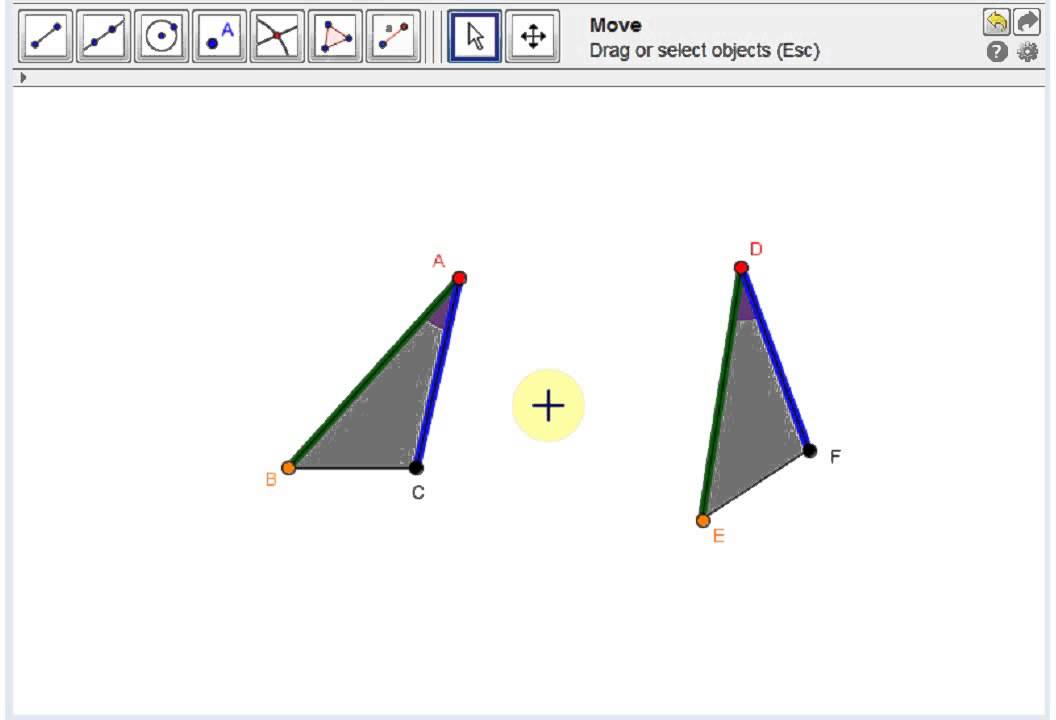Select the Intersect two objects tool
The height and width of the screenshot is (720, 1056).
click(x=277, y=36)
